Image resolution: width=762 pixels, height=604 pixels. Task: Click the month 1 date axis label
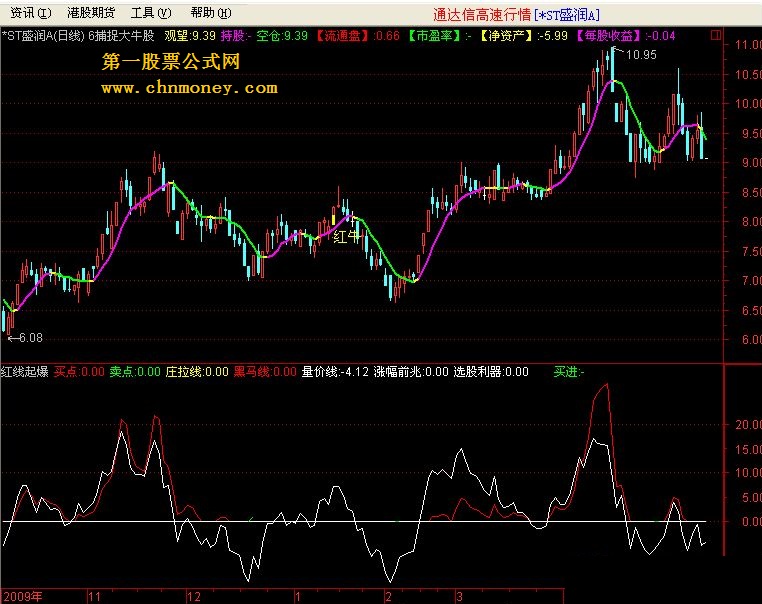coord(298,597)
